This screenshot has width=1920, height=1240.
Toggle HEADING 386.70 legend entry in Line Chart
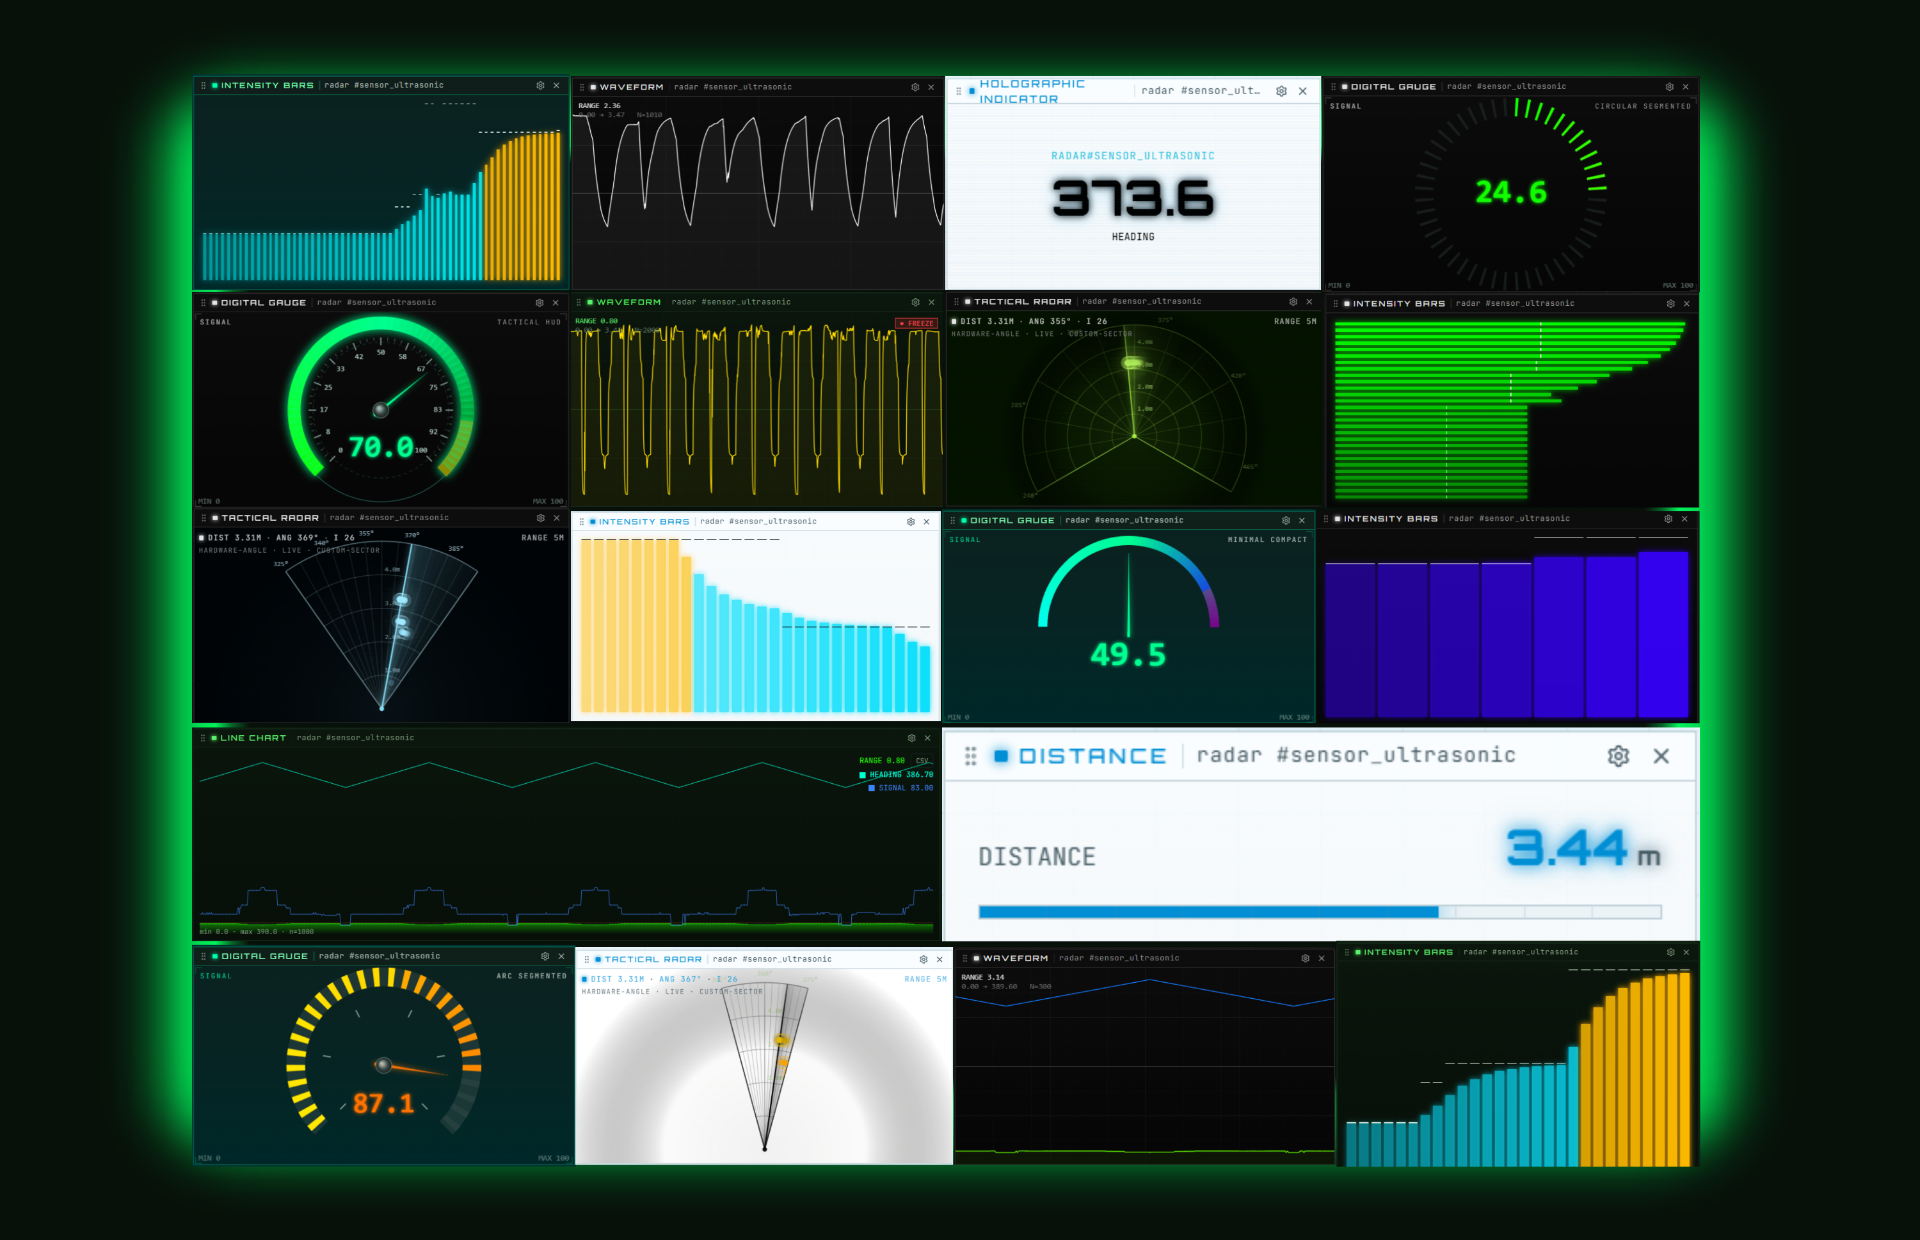click(896, 775)
